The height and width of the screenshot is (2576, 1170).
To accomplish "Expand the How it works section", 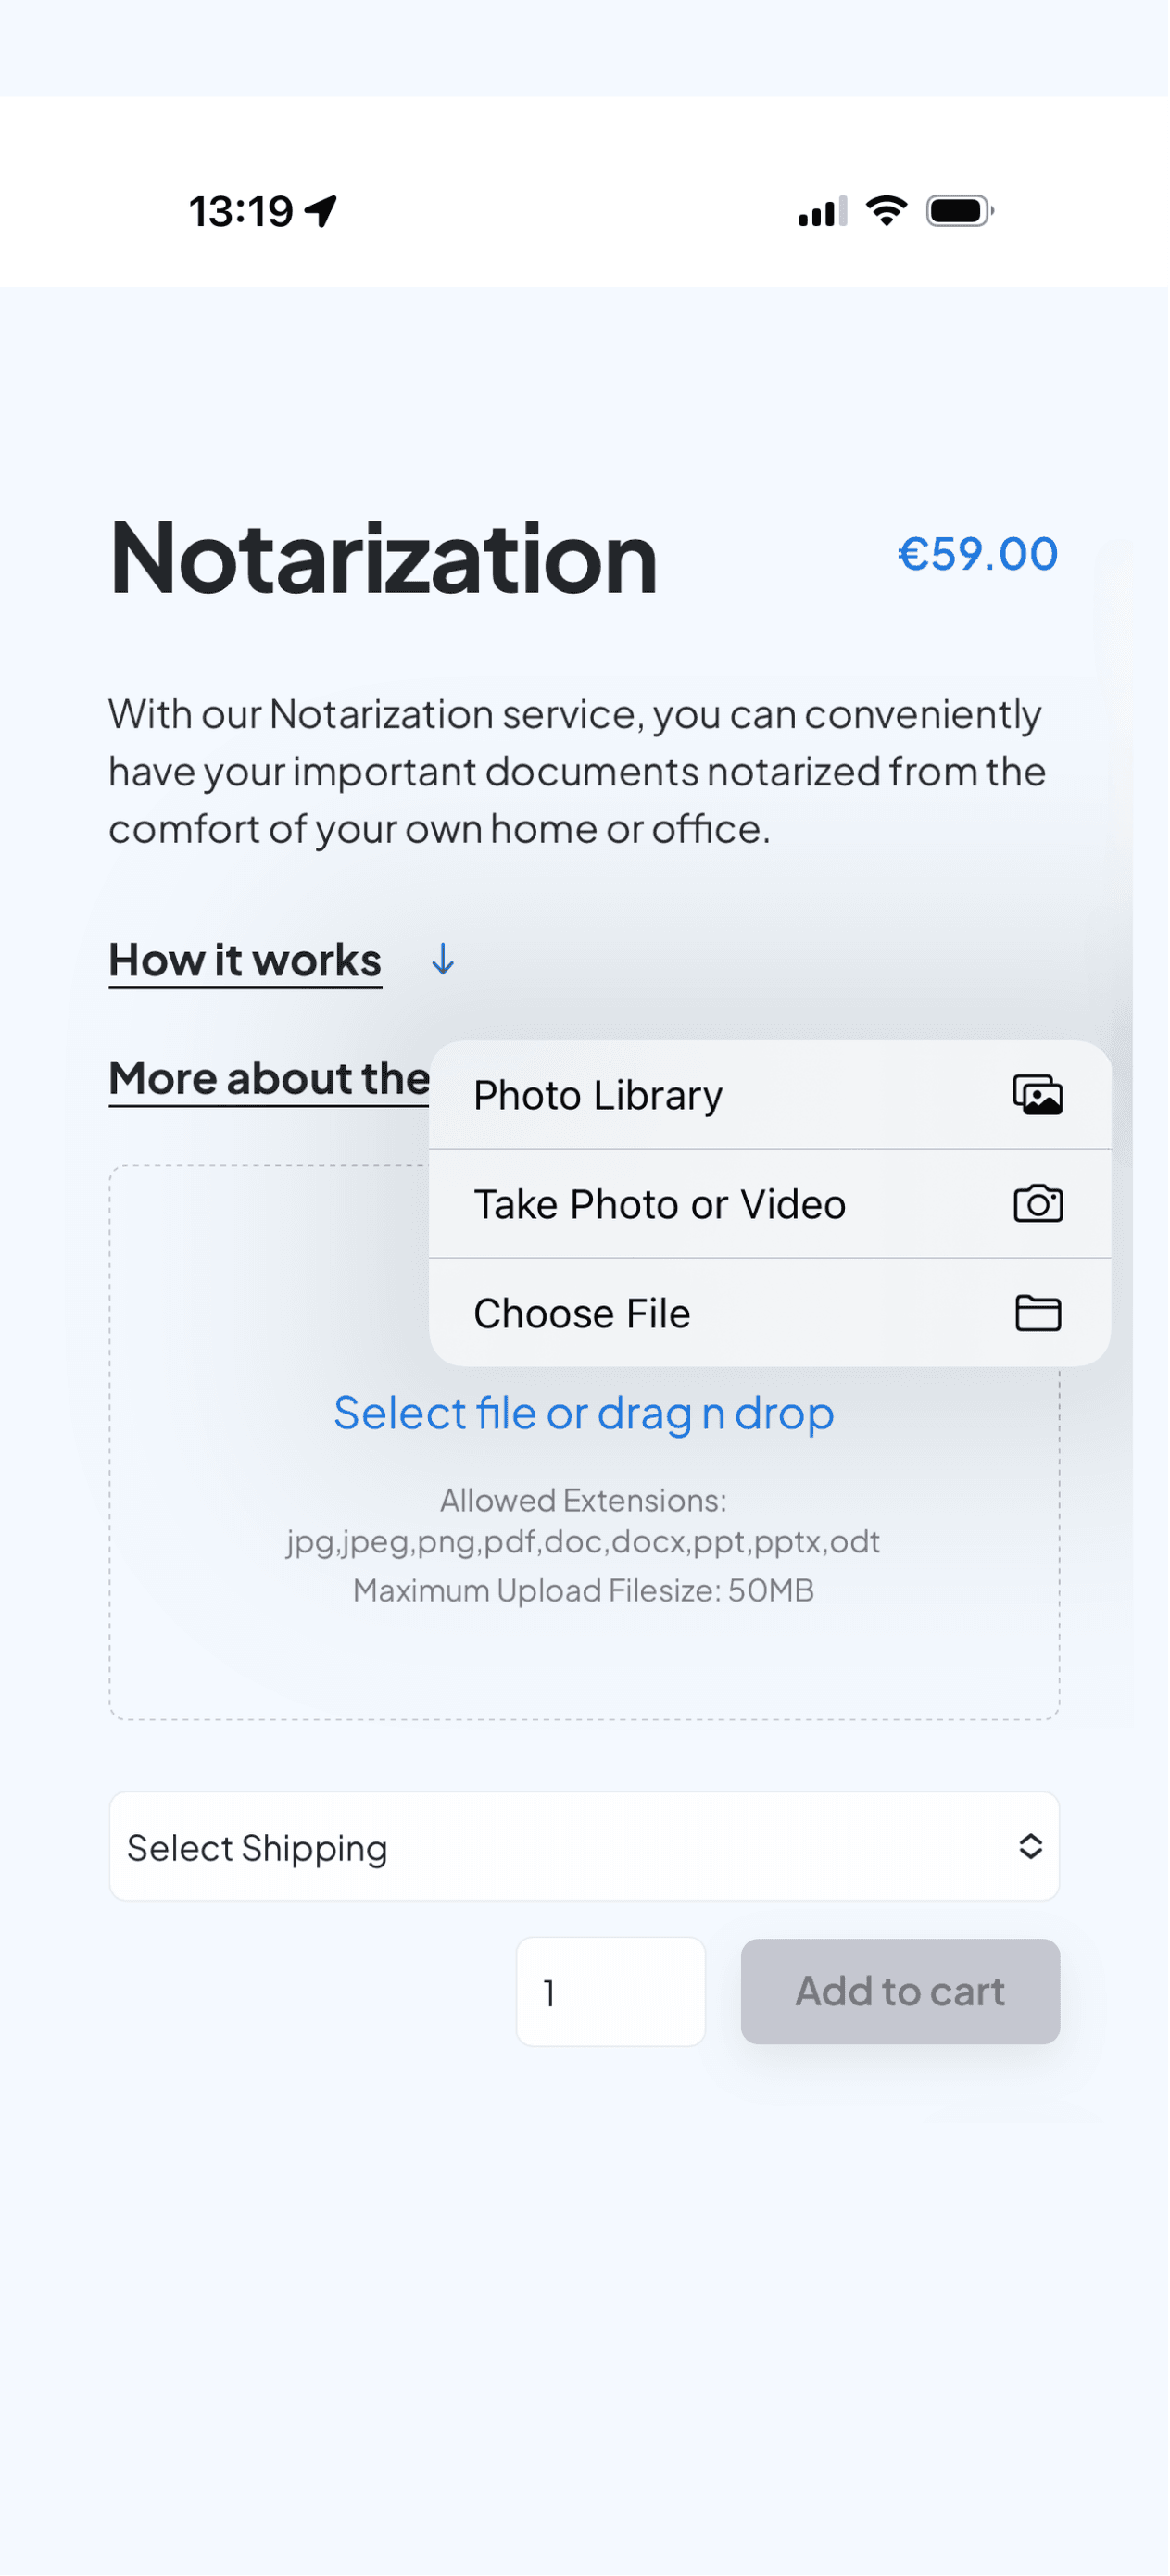I will 243,961.
